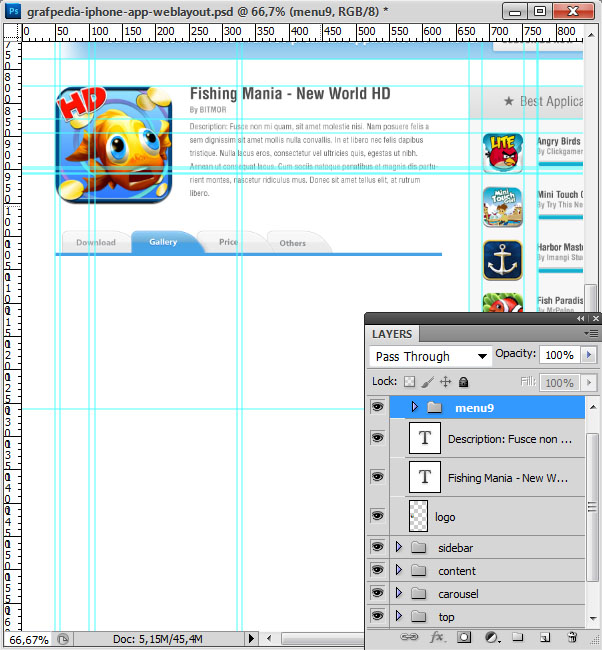Expand the content group
602x650 pixels.
(399, 570)
